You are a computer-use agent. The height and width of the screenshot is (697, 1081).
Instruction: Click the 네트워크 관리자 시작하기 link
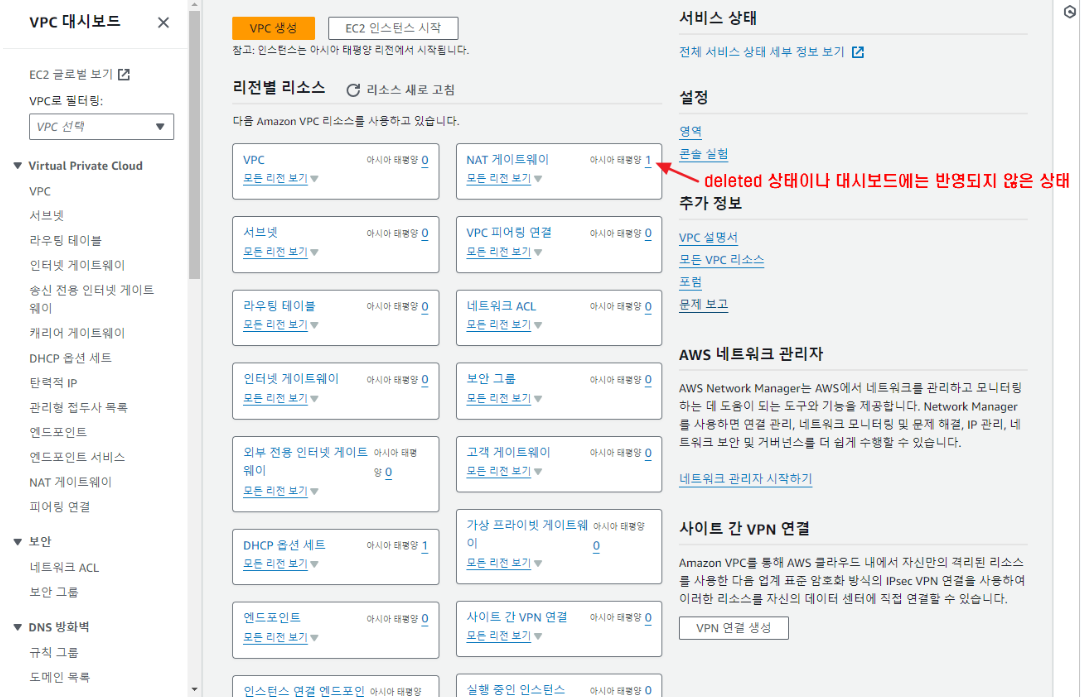click(x=745, y=479)
